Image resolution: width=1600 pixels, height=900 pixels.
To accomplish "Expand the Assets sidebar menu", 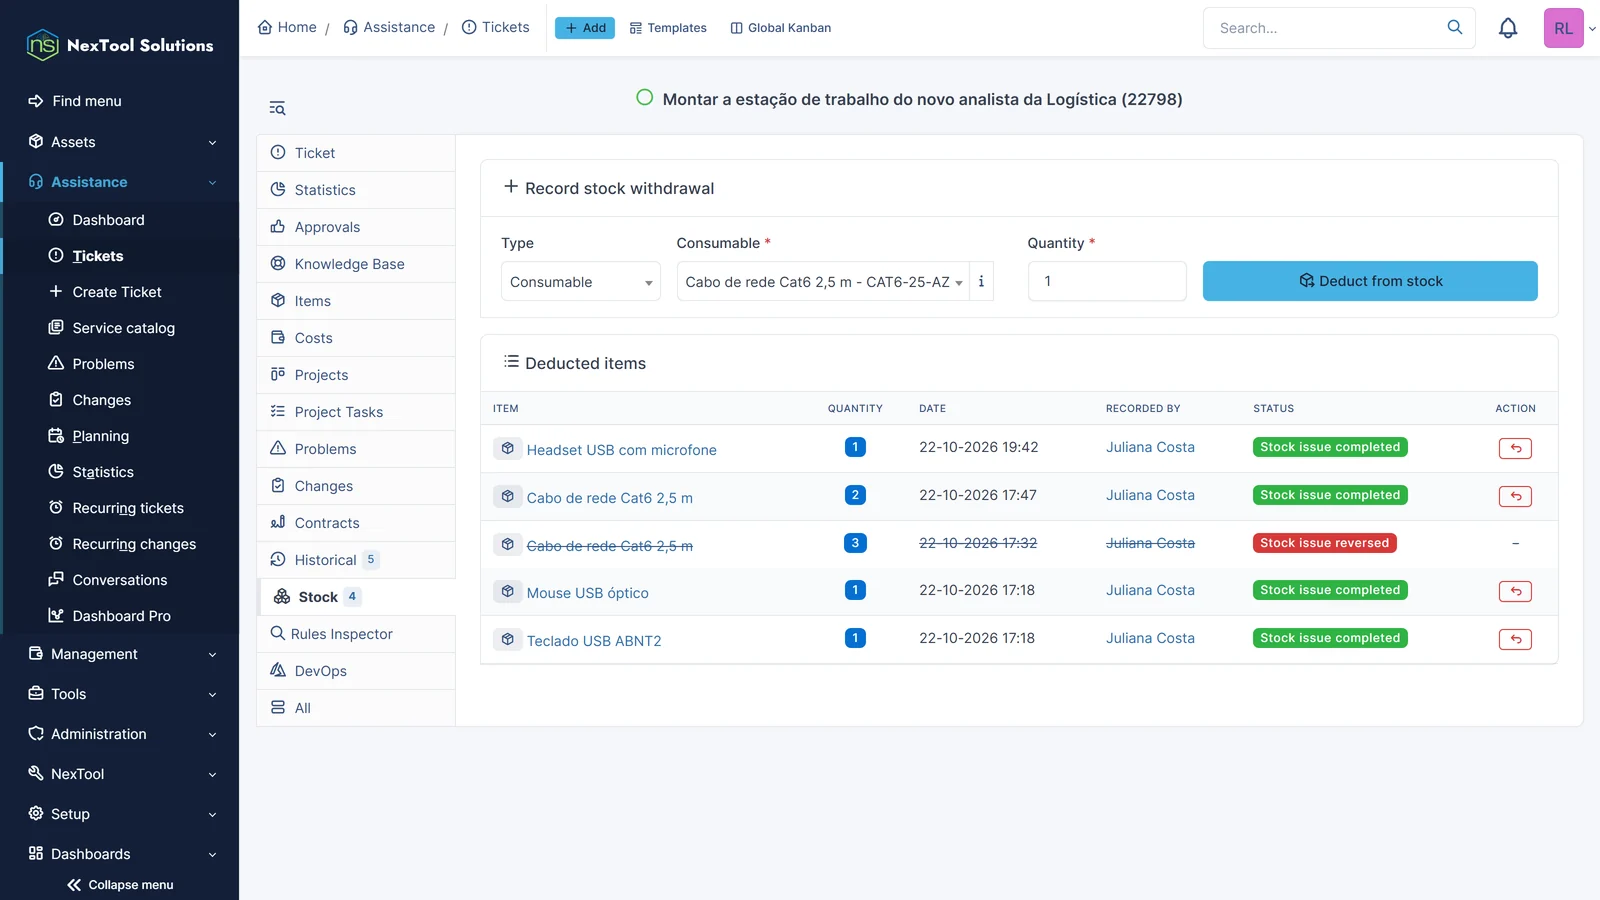I will [x=120, y=142].
